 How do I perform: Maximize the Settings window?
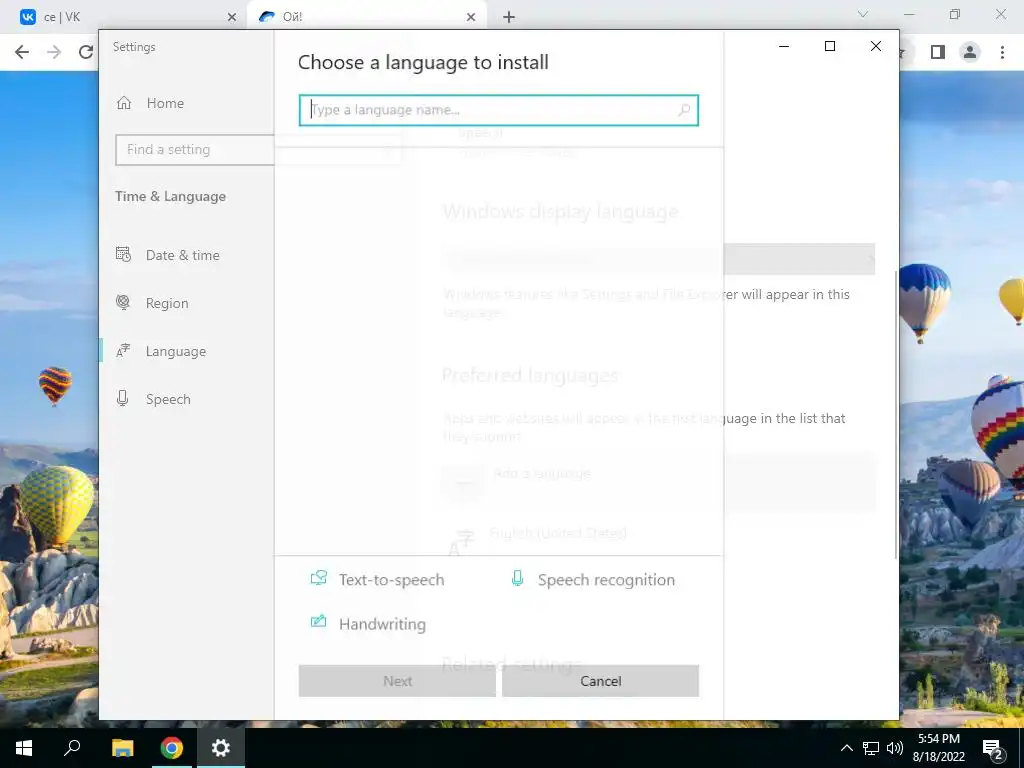[x=830, y=46]
